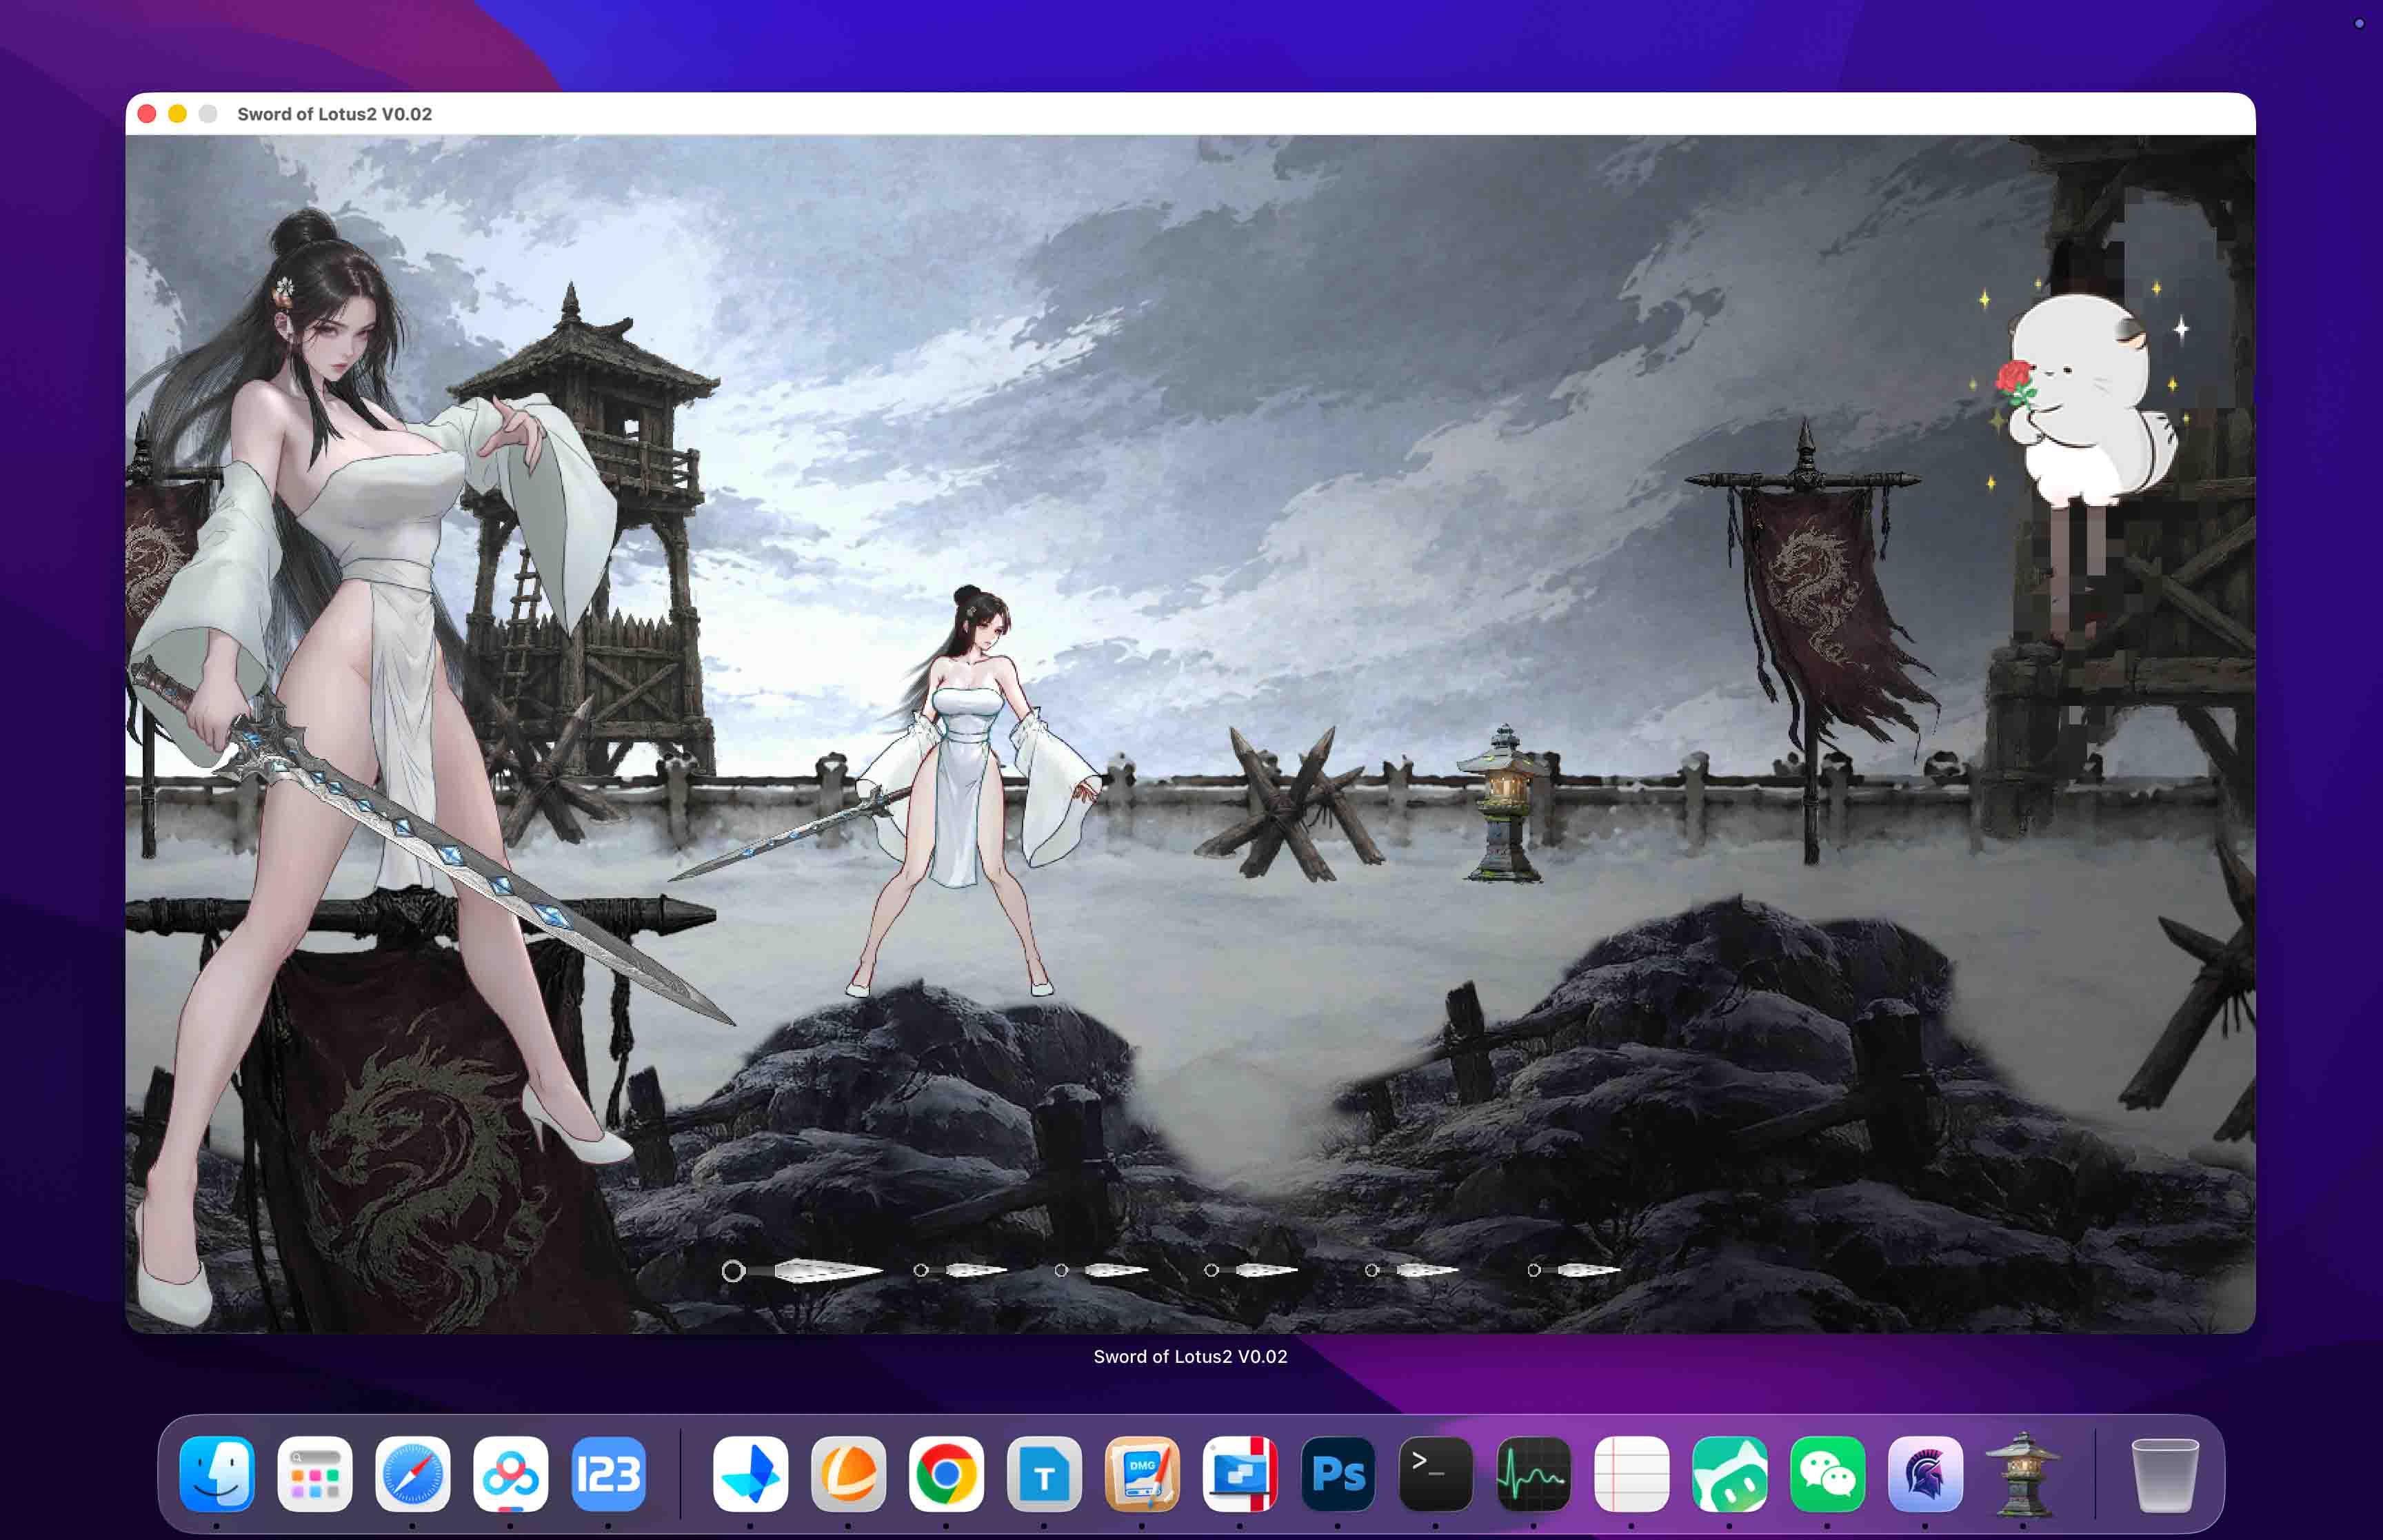
Task: Open Terminal from the dock
Action: 1436,1474
